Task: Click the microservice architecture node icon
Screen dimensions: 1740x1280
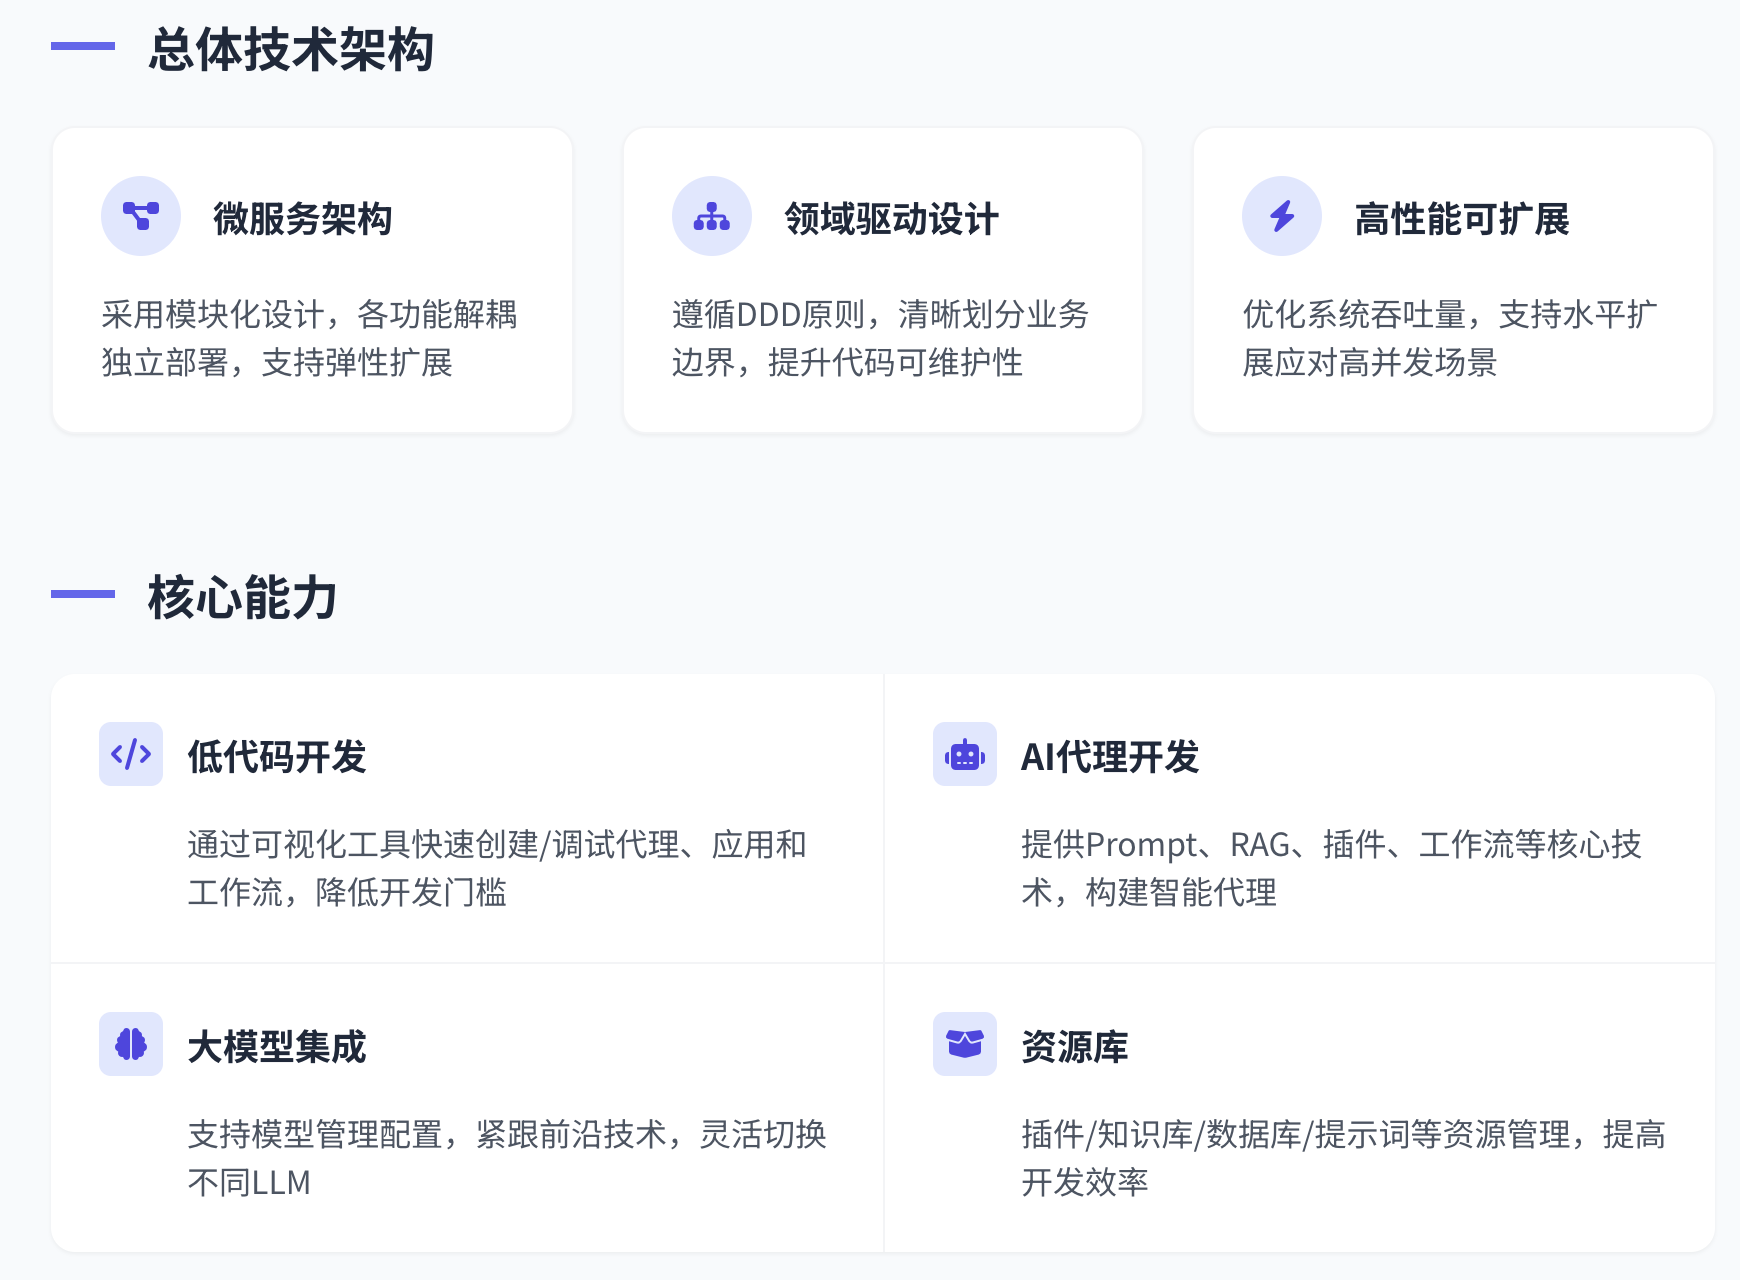Action: [141, 216]
